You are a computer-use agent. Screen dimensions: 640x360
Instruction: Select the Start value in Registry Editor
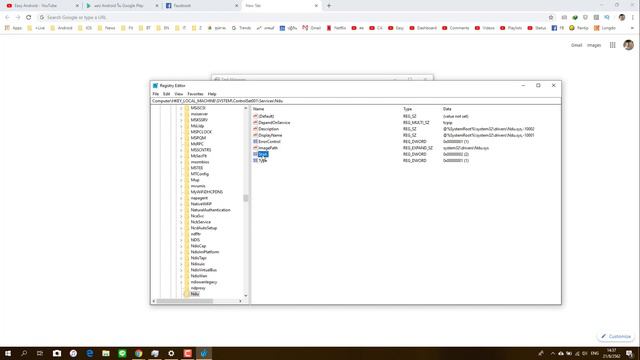point(263,154)
